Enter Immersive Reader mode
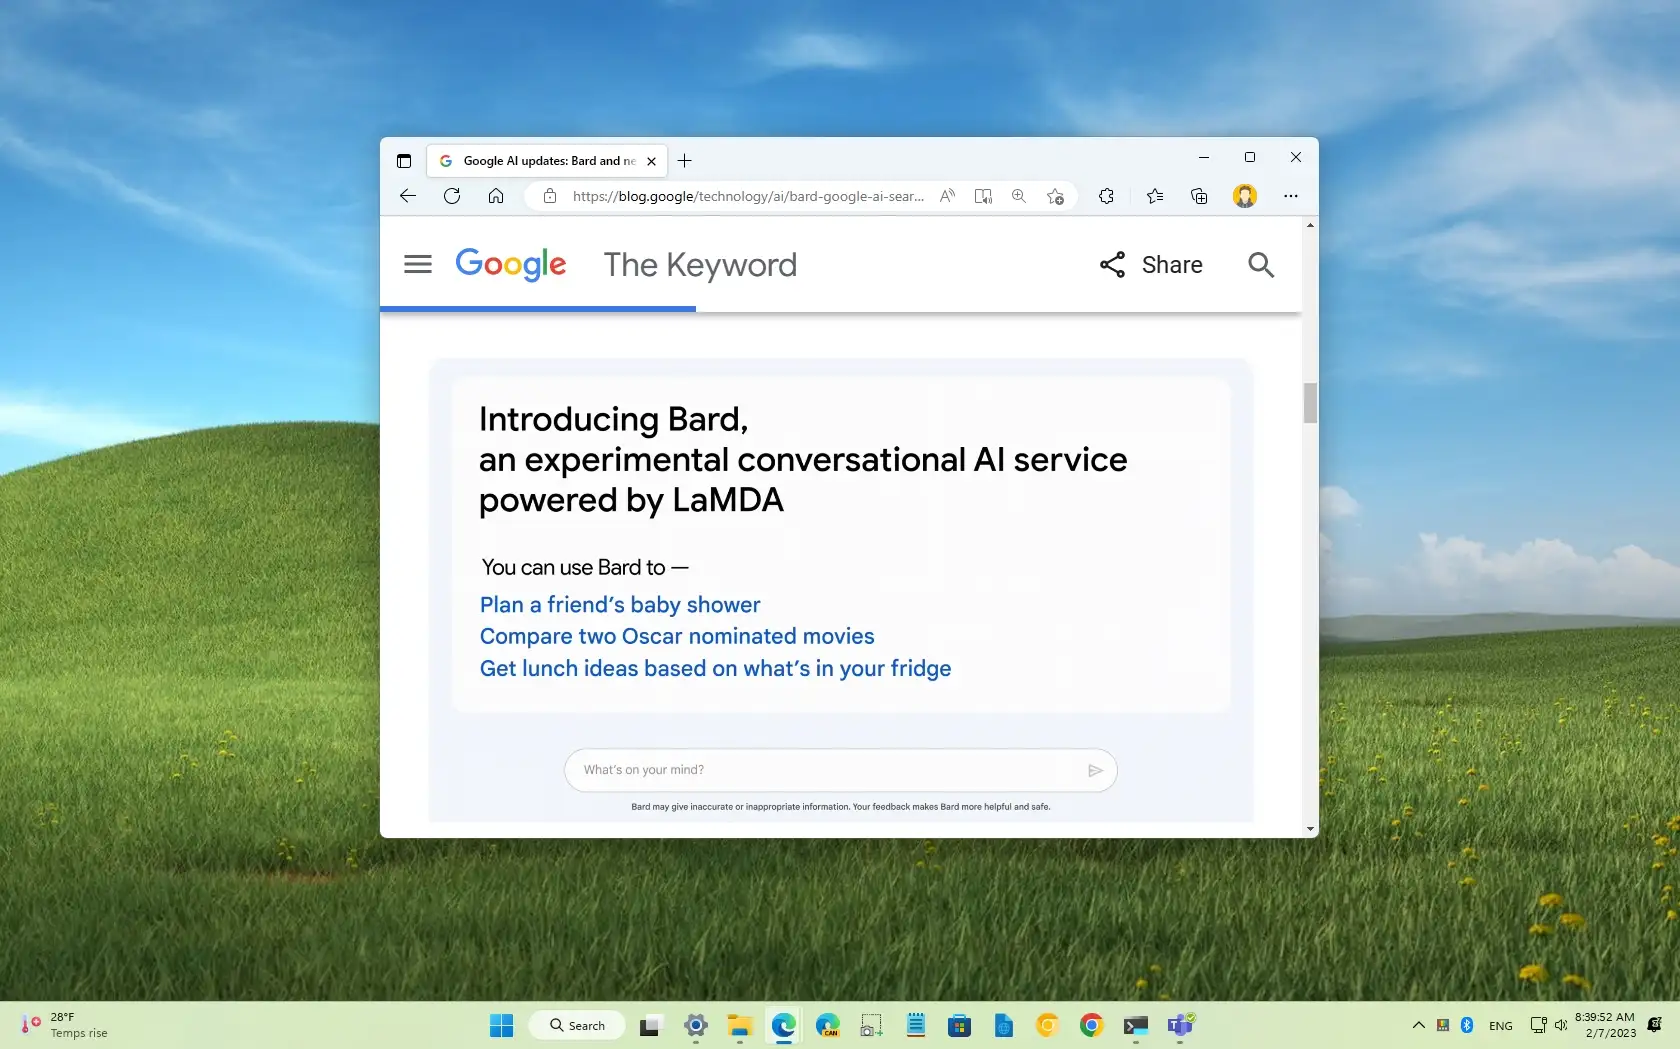The width and height of the screenshot is (1680, 1049). point(983,196)
